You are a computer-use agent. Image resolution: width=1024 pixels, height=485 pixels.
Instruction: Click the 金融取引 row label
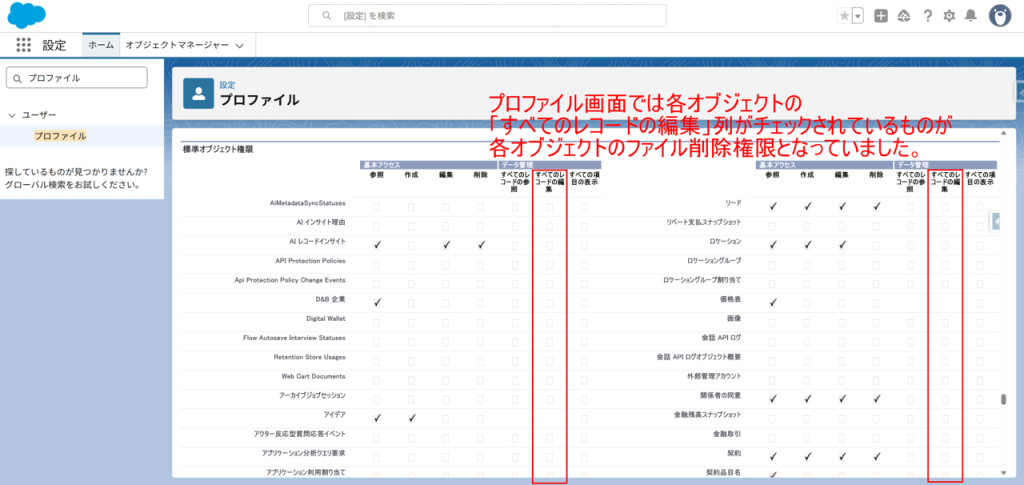click(x=727, y=433)
